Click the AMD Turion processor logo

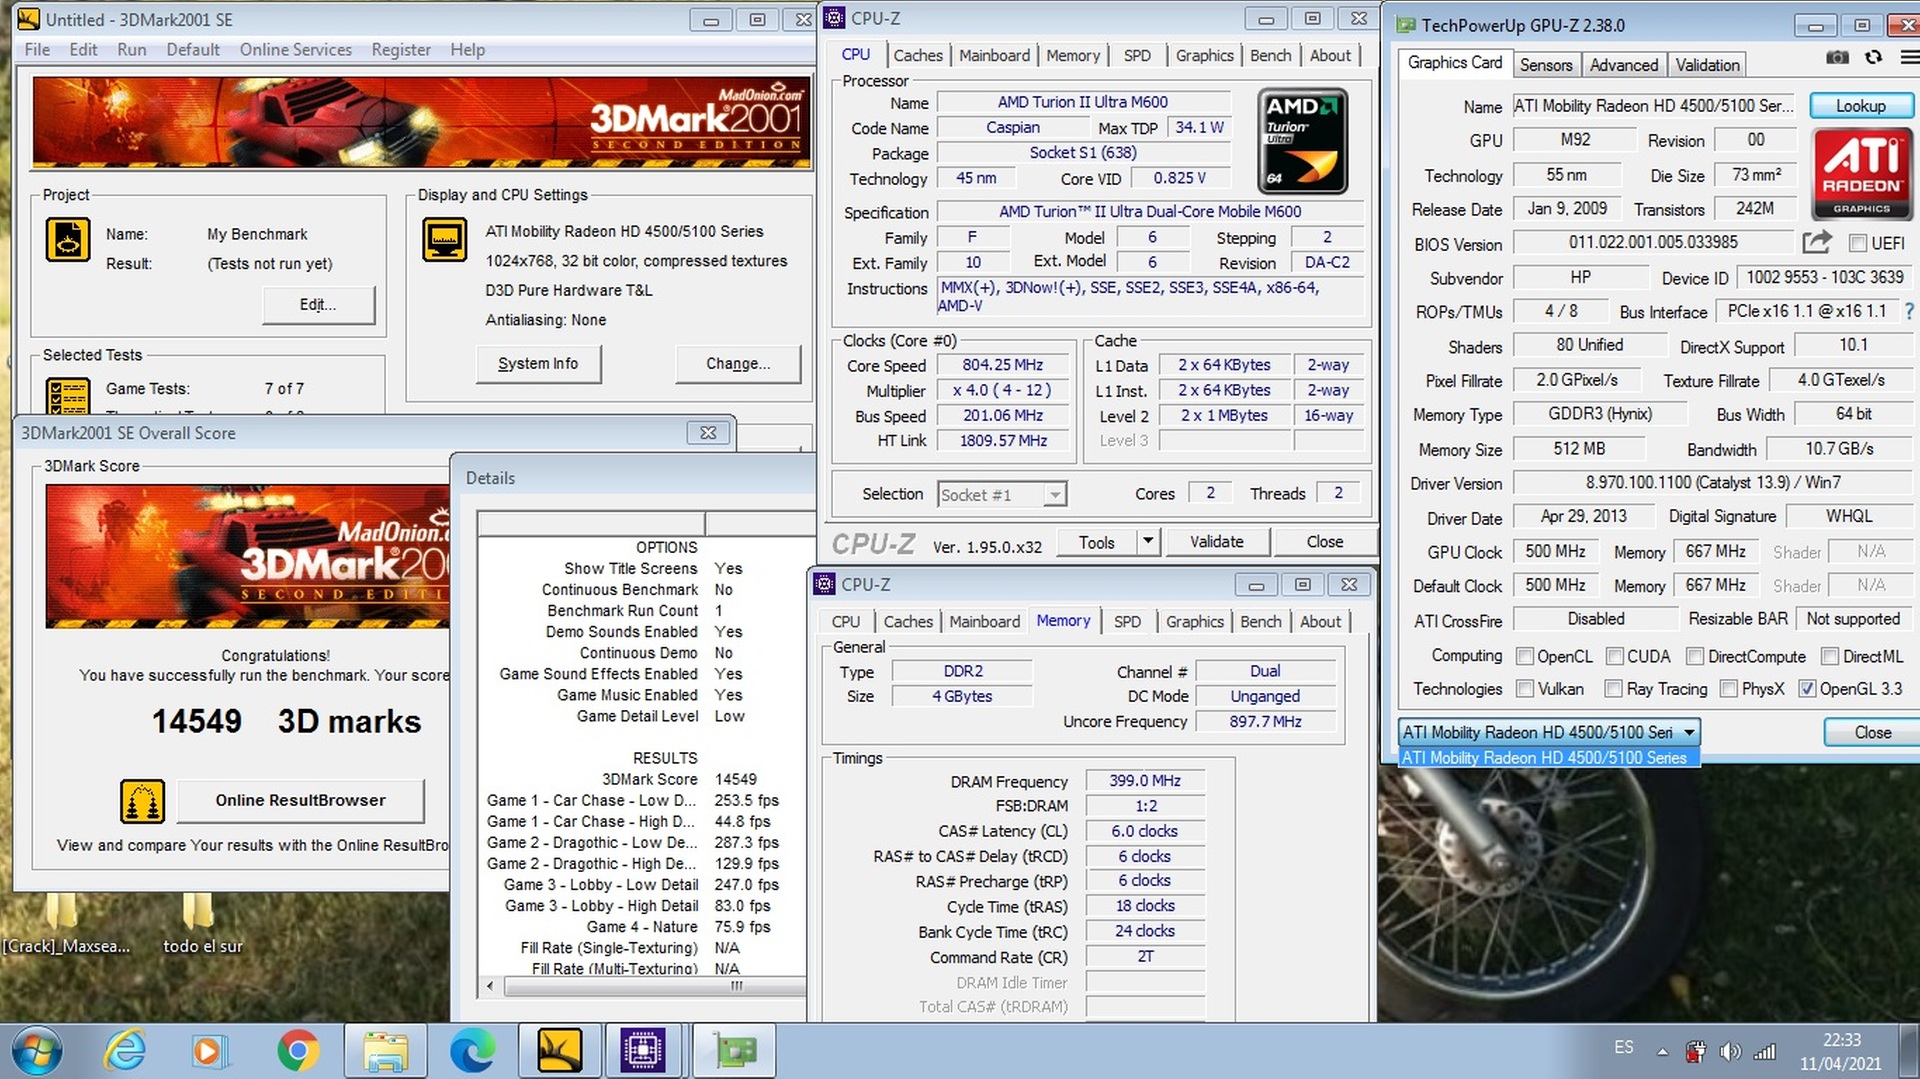coord(1302,141)
